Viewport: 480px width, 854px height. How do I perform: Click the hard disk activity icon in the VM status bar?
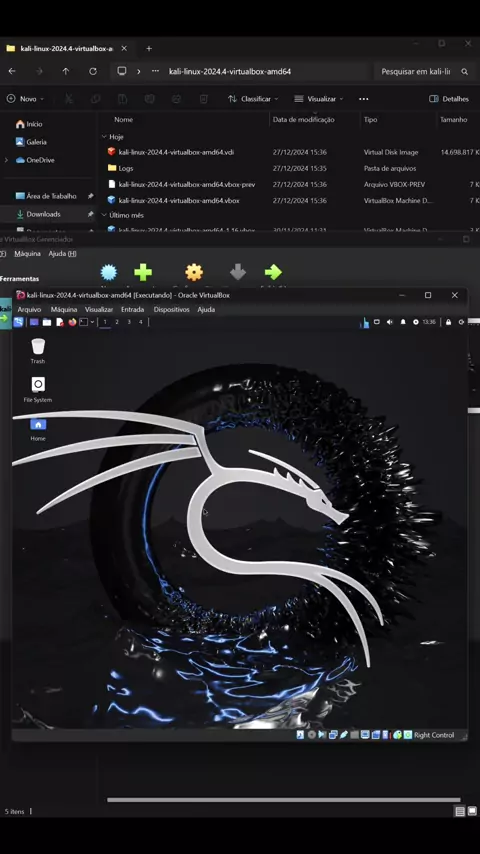pyautogui.click(x=300, y=735)
